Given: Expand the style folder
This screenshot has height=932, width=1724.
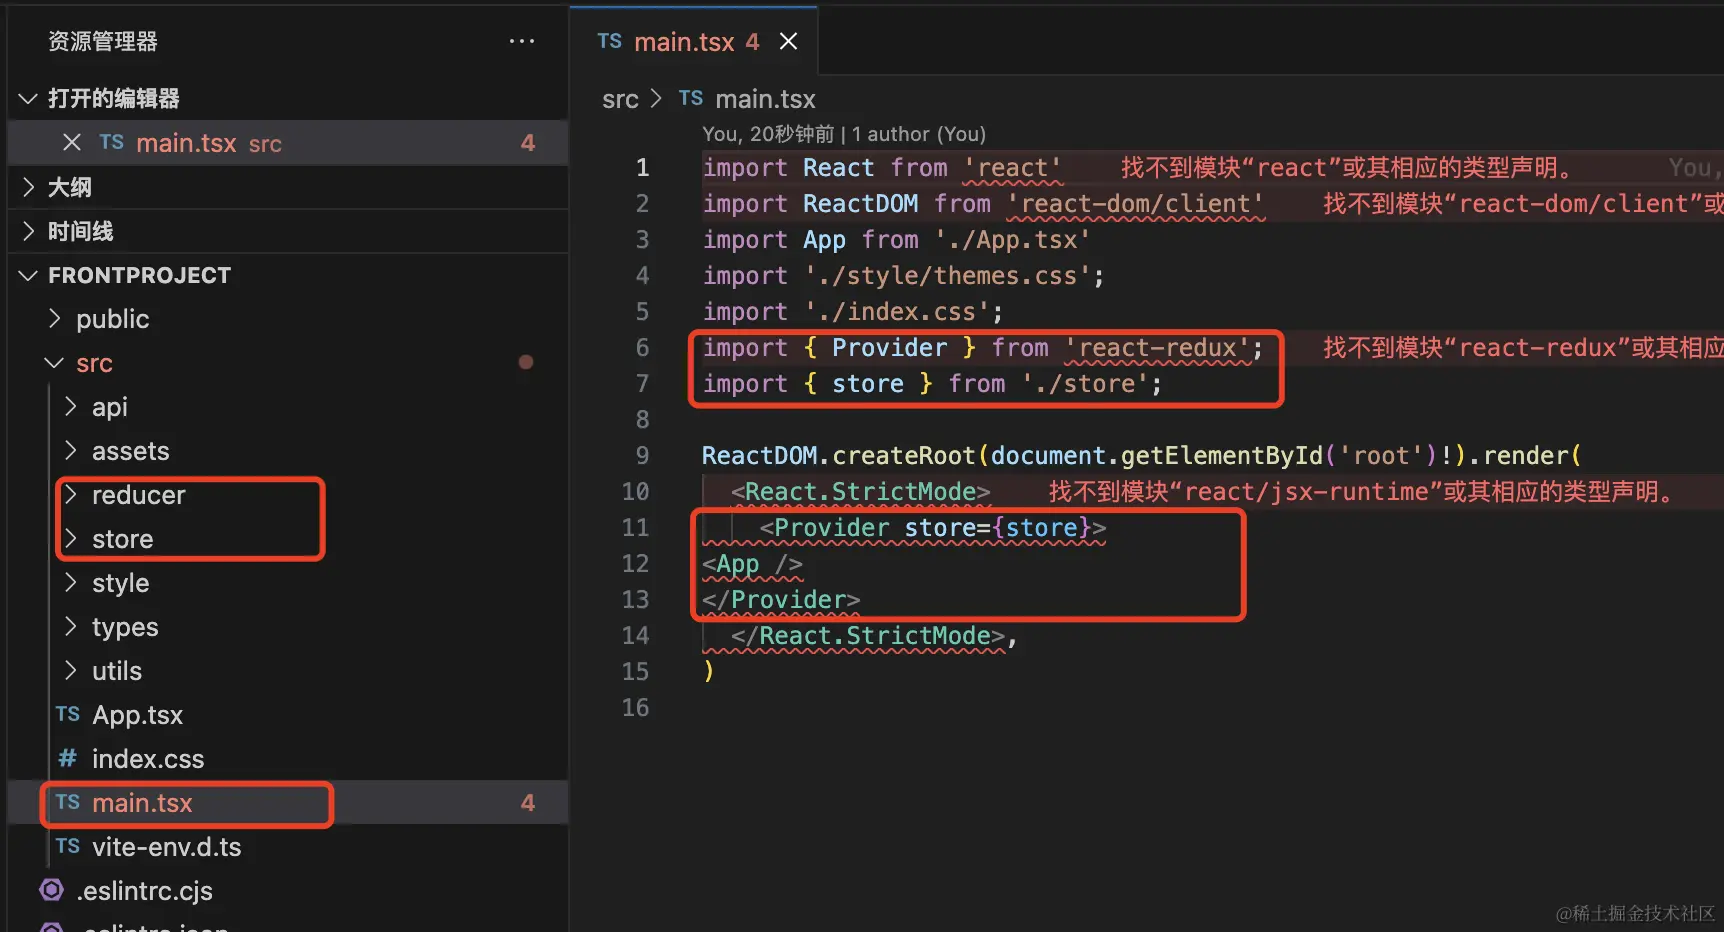Looking at the screenshot, I should pyautogui.click(x=71, y=583).
